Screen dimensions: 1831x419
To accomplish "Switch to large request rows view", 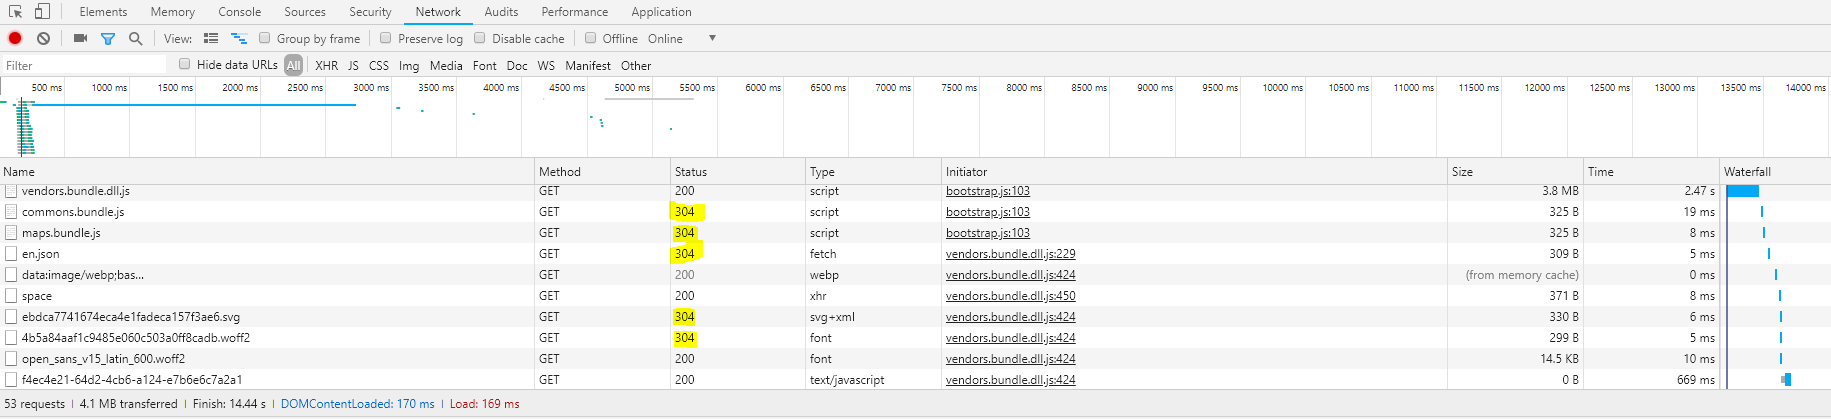I will point(211,39).
